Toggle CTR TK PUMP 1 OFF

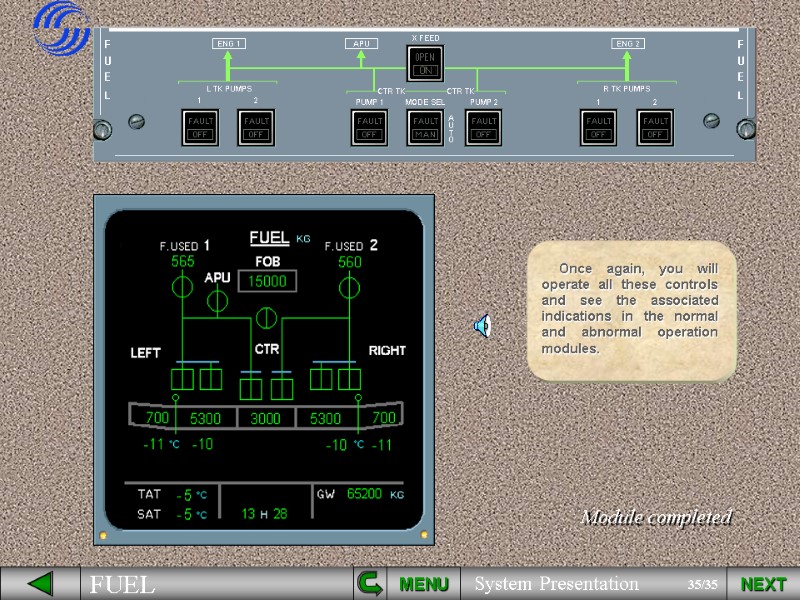tap(368, 128)
